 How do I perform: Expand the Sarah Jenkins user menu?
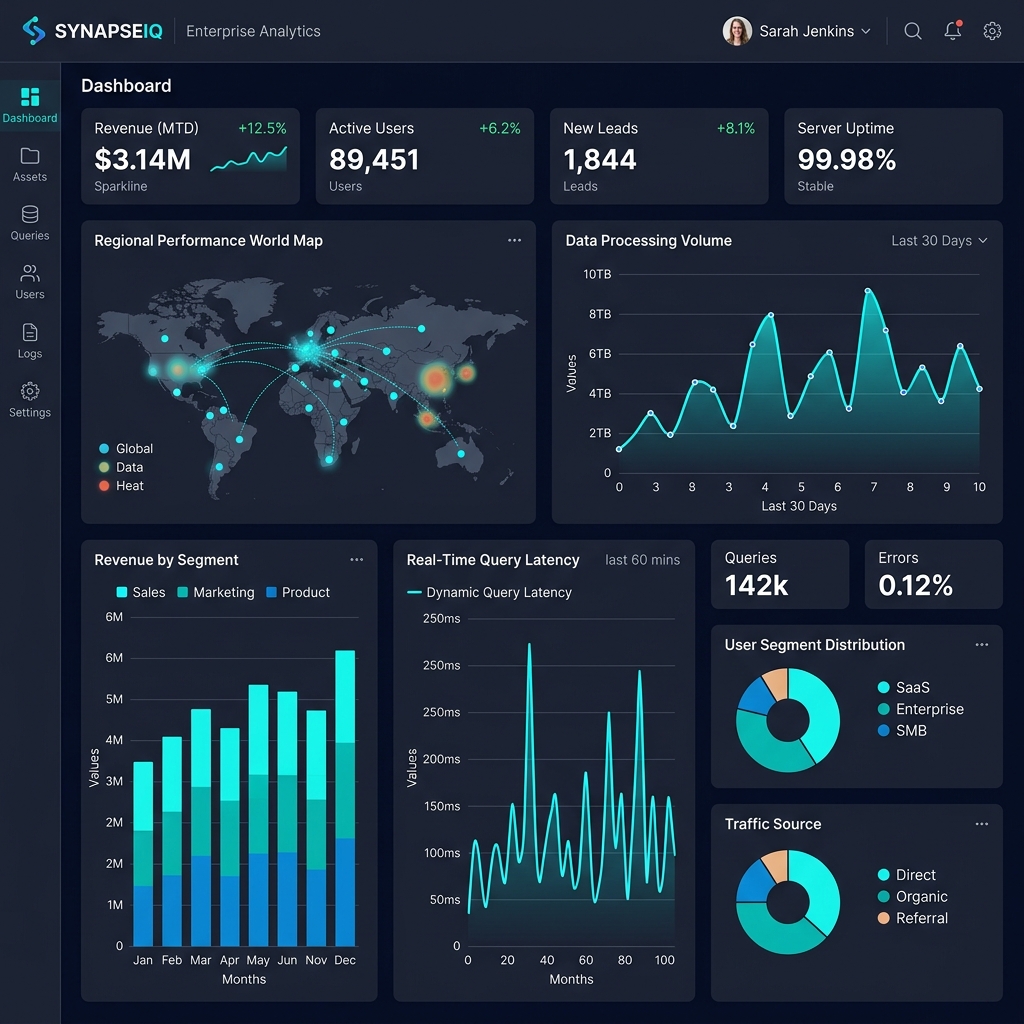797,31
